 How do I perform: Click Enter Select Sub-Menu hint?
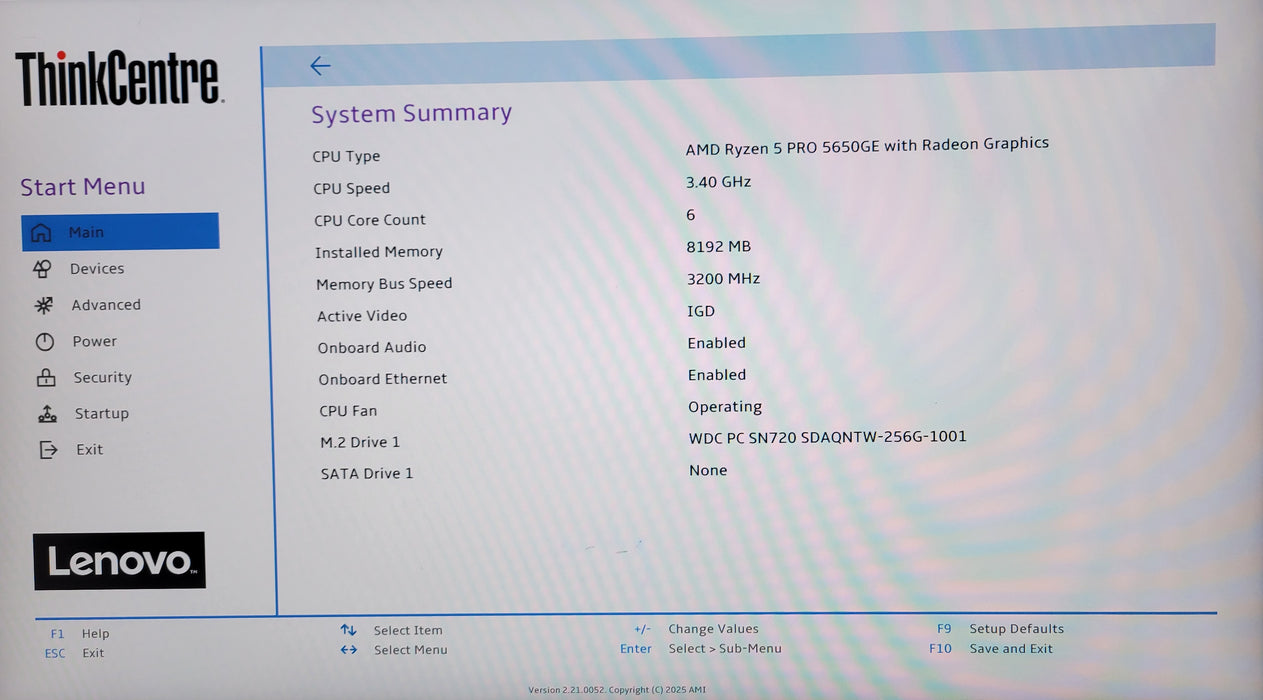701,649
